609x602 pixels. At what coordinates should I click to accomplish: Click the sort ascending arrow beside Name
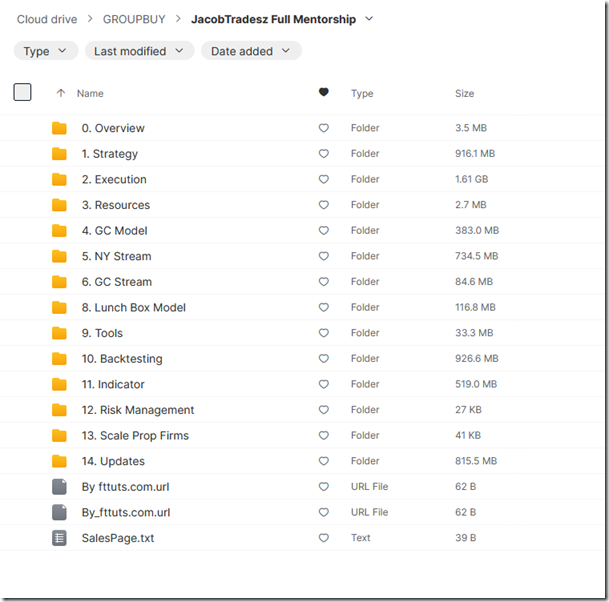point(61,93)
